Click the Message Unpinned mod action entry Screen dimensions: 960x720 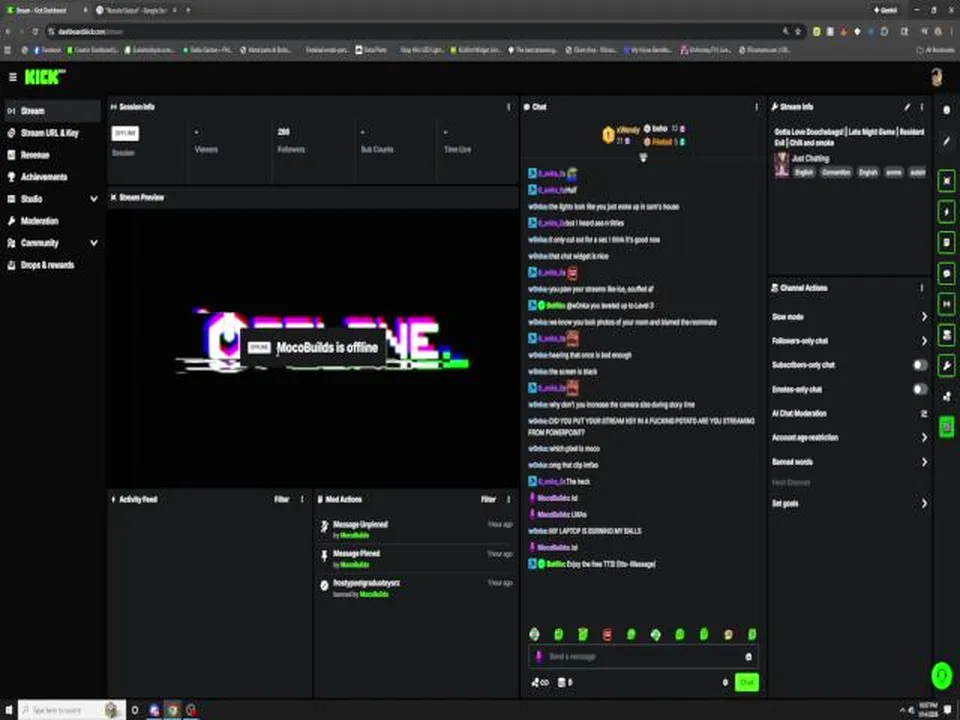pos(416,530)
